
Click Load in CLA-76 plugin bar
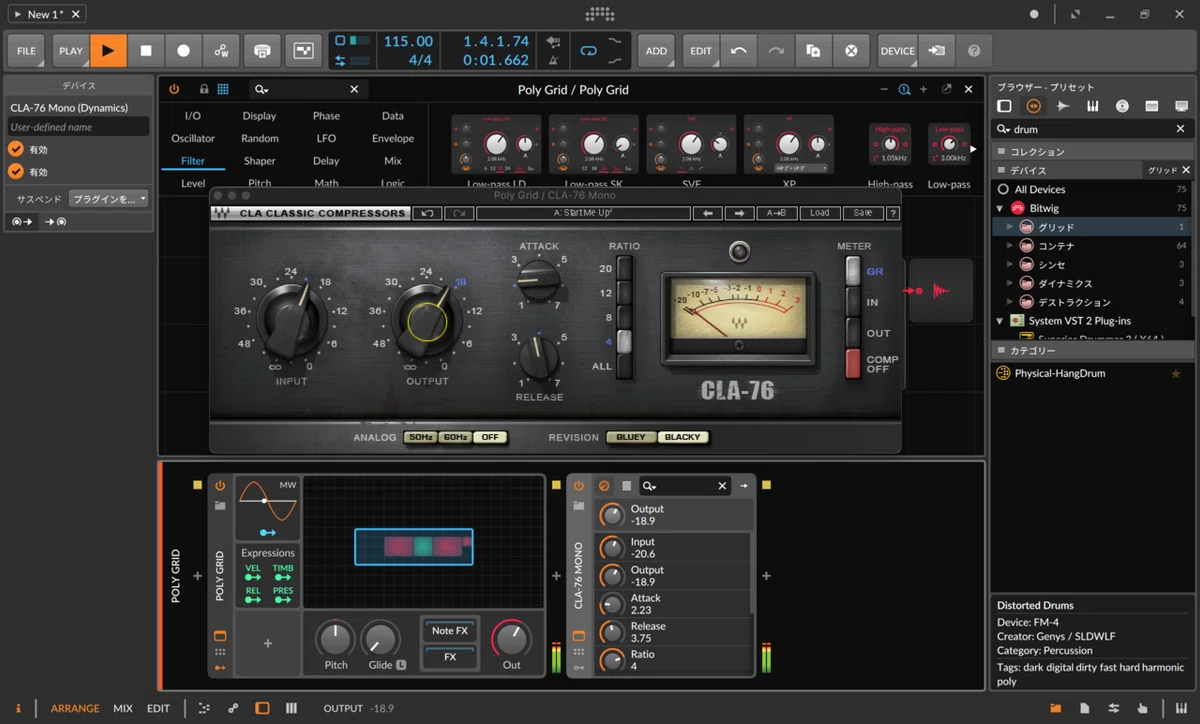click(819, 213)
